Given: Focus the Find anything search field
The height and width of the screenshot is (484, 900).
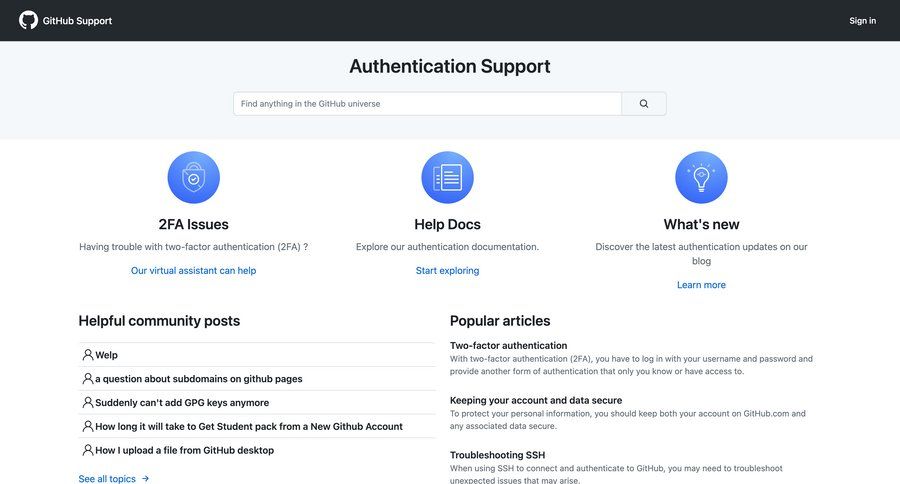Looking at the screenshot, I should pyautogui.click(x=428, y=104).
